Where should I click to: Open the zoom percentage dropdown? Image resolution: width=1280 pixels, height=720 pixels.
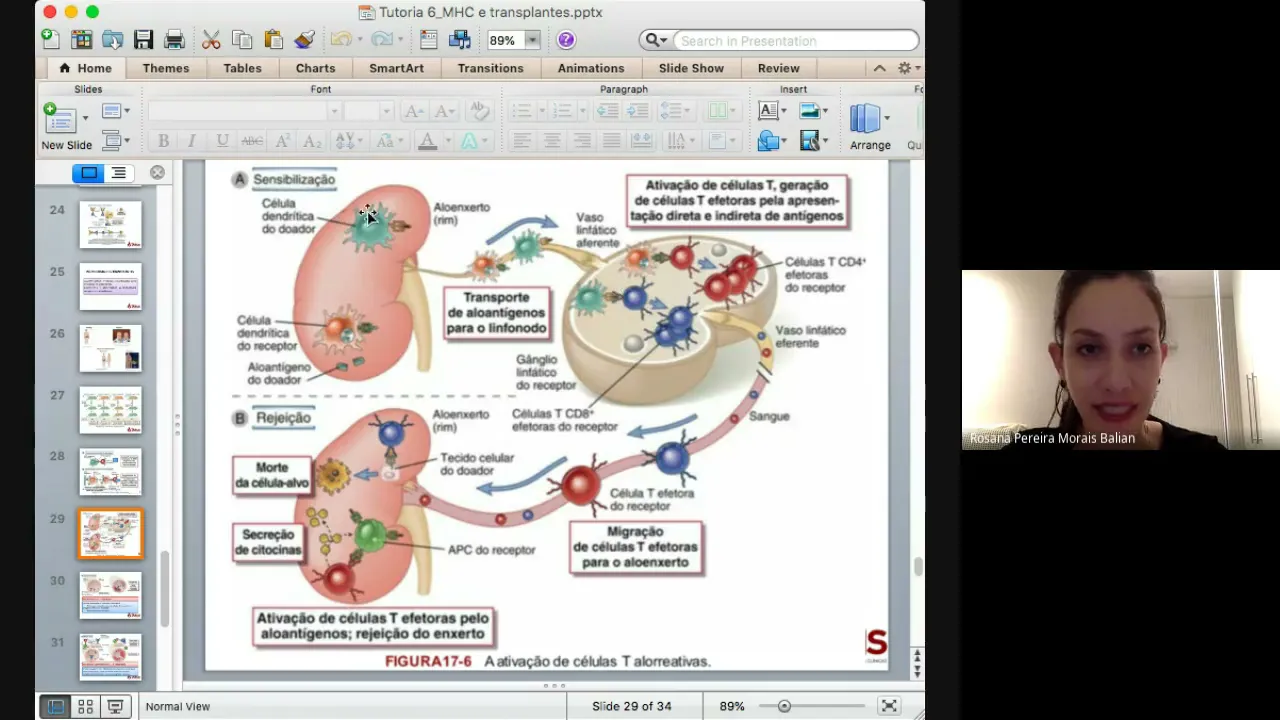click(533, 40)
